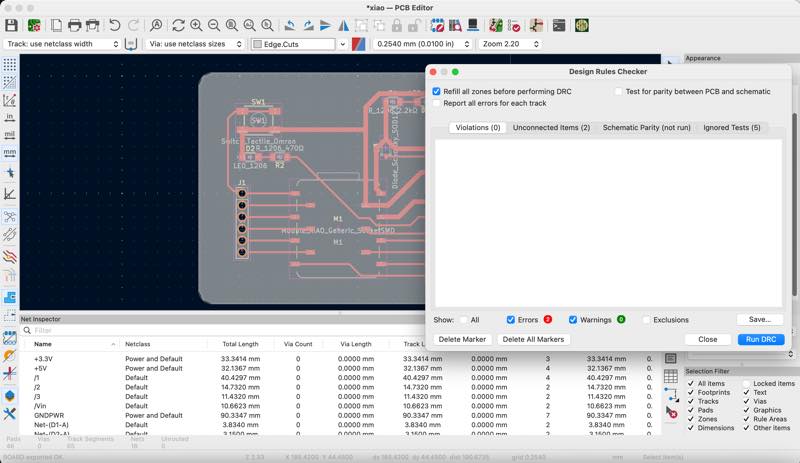Screen dimensions: 800x463
Task: Click Delete Marker button
Action: [x=462, y=339]
